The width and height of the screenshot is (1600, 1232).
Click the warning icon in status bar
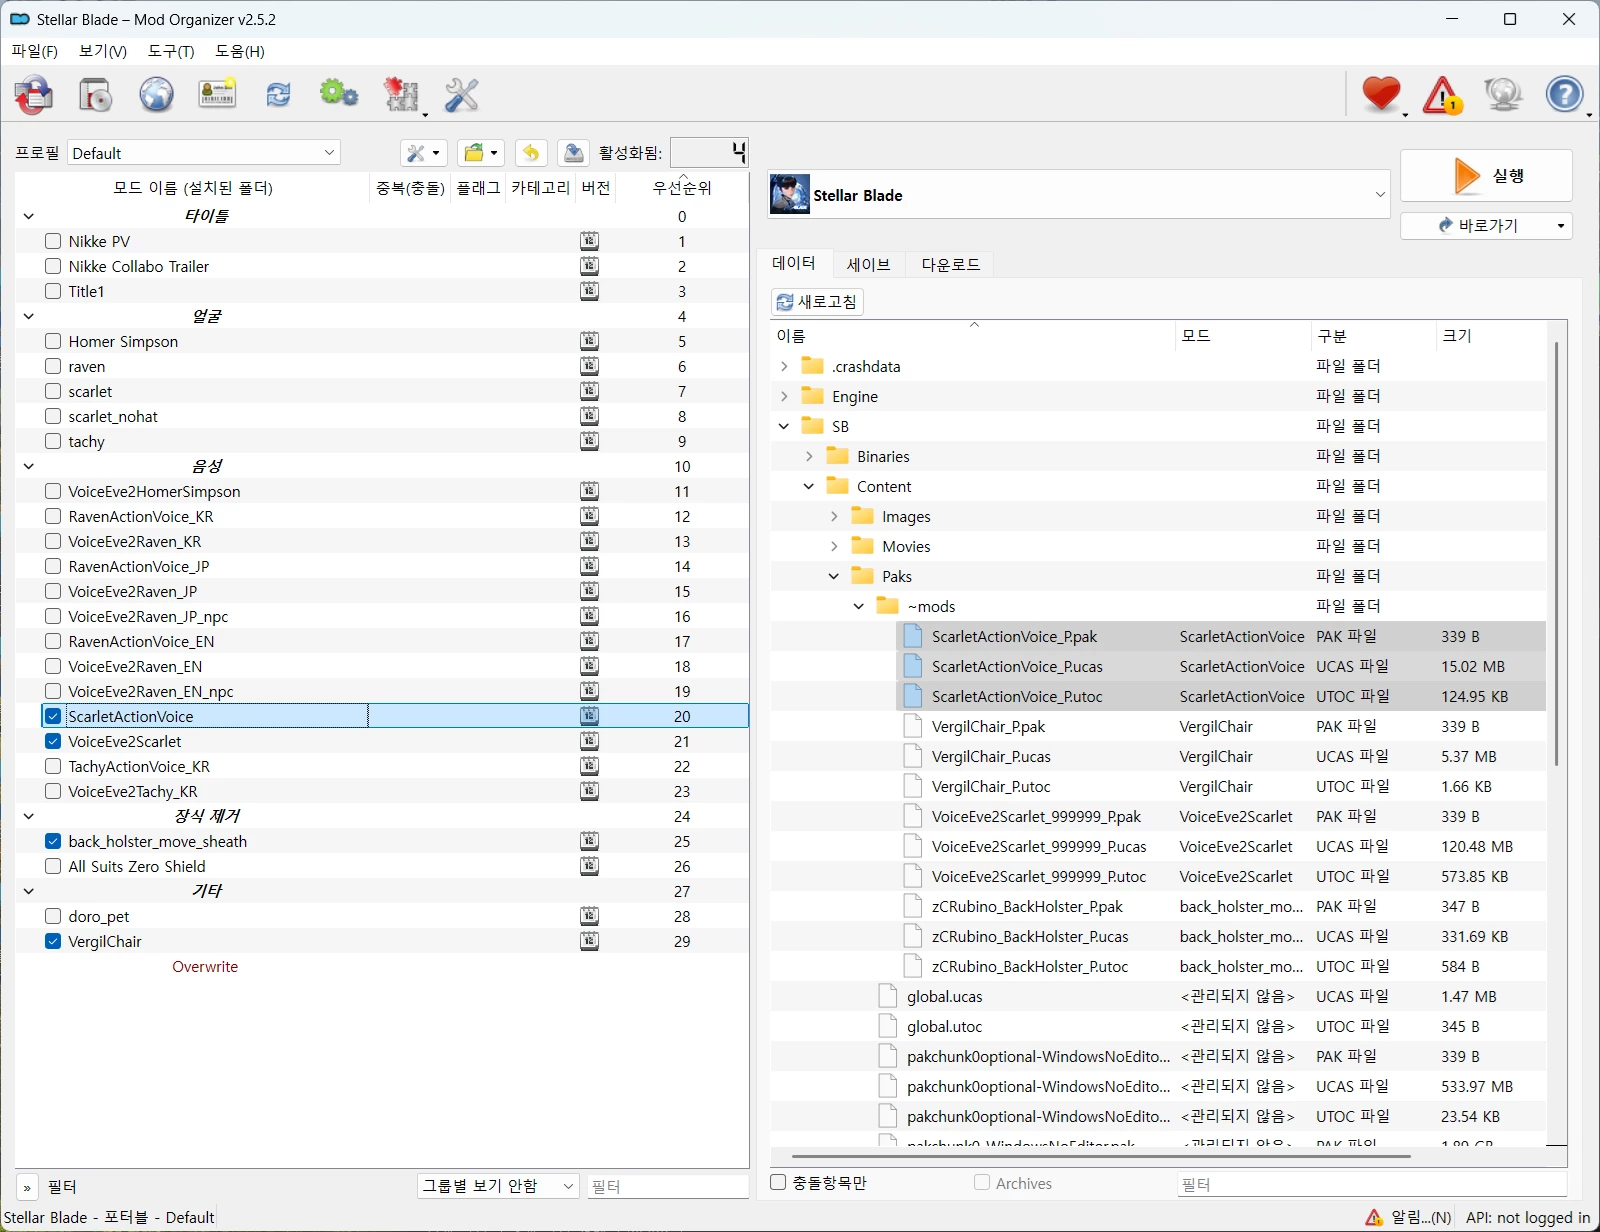point(1375,1217)
